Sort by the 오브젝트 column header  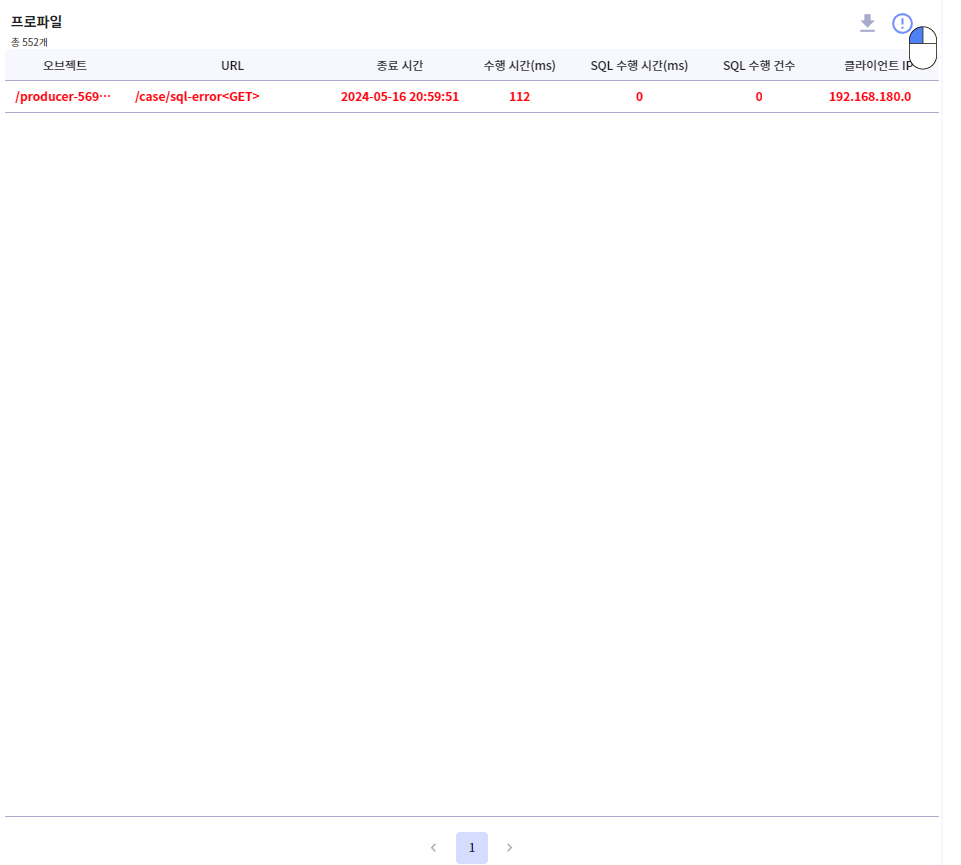coord(65,66)
